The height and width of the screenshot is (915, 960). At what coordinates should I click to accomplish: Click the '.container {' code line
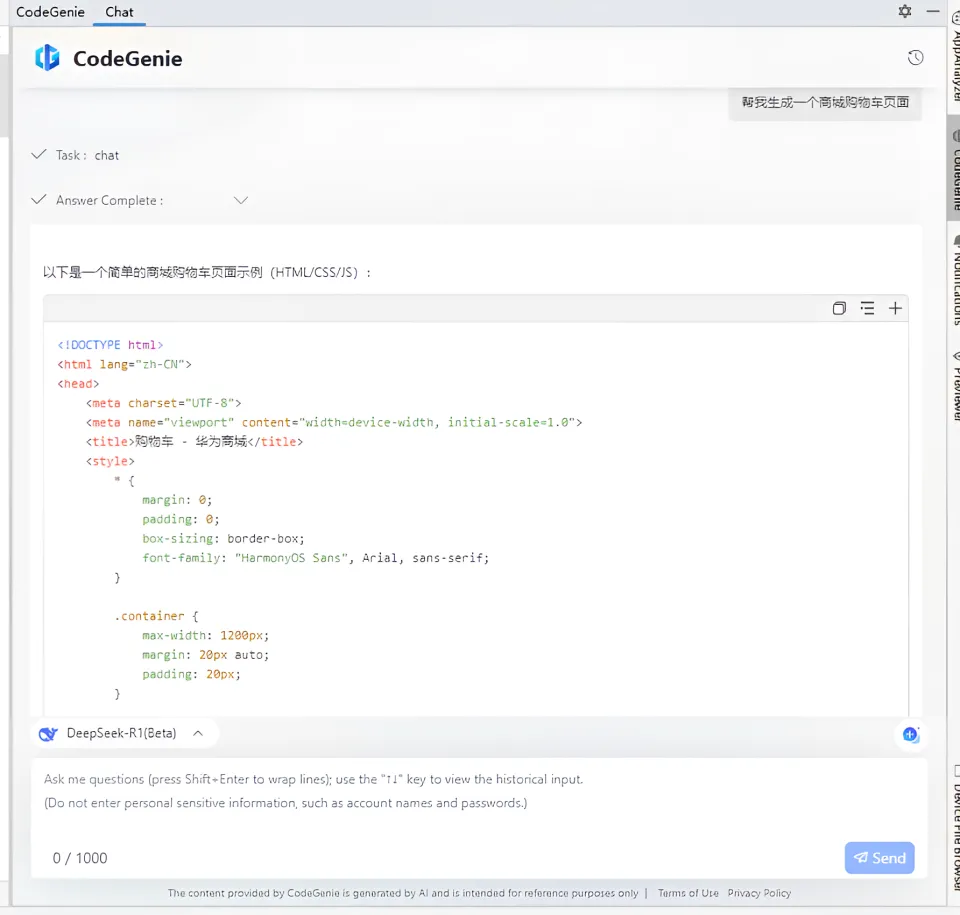(x=156, y=616)
